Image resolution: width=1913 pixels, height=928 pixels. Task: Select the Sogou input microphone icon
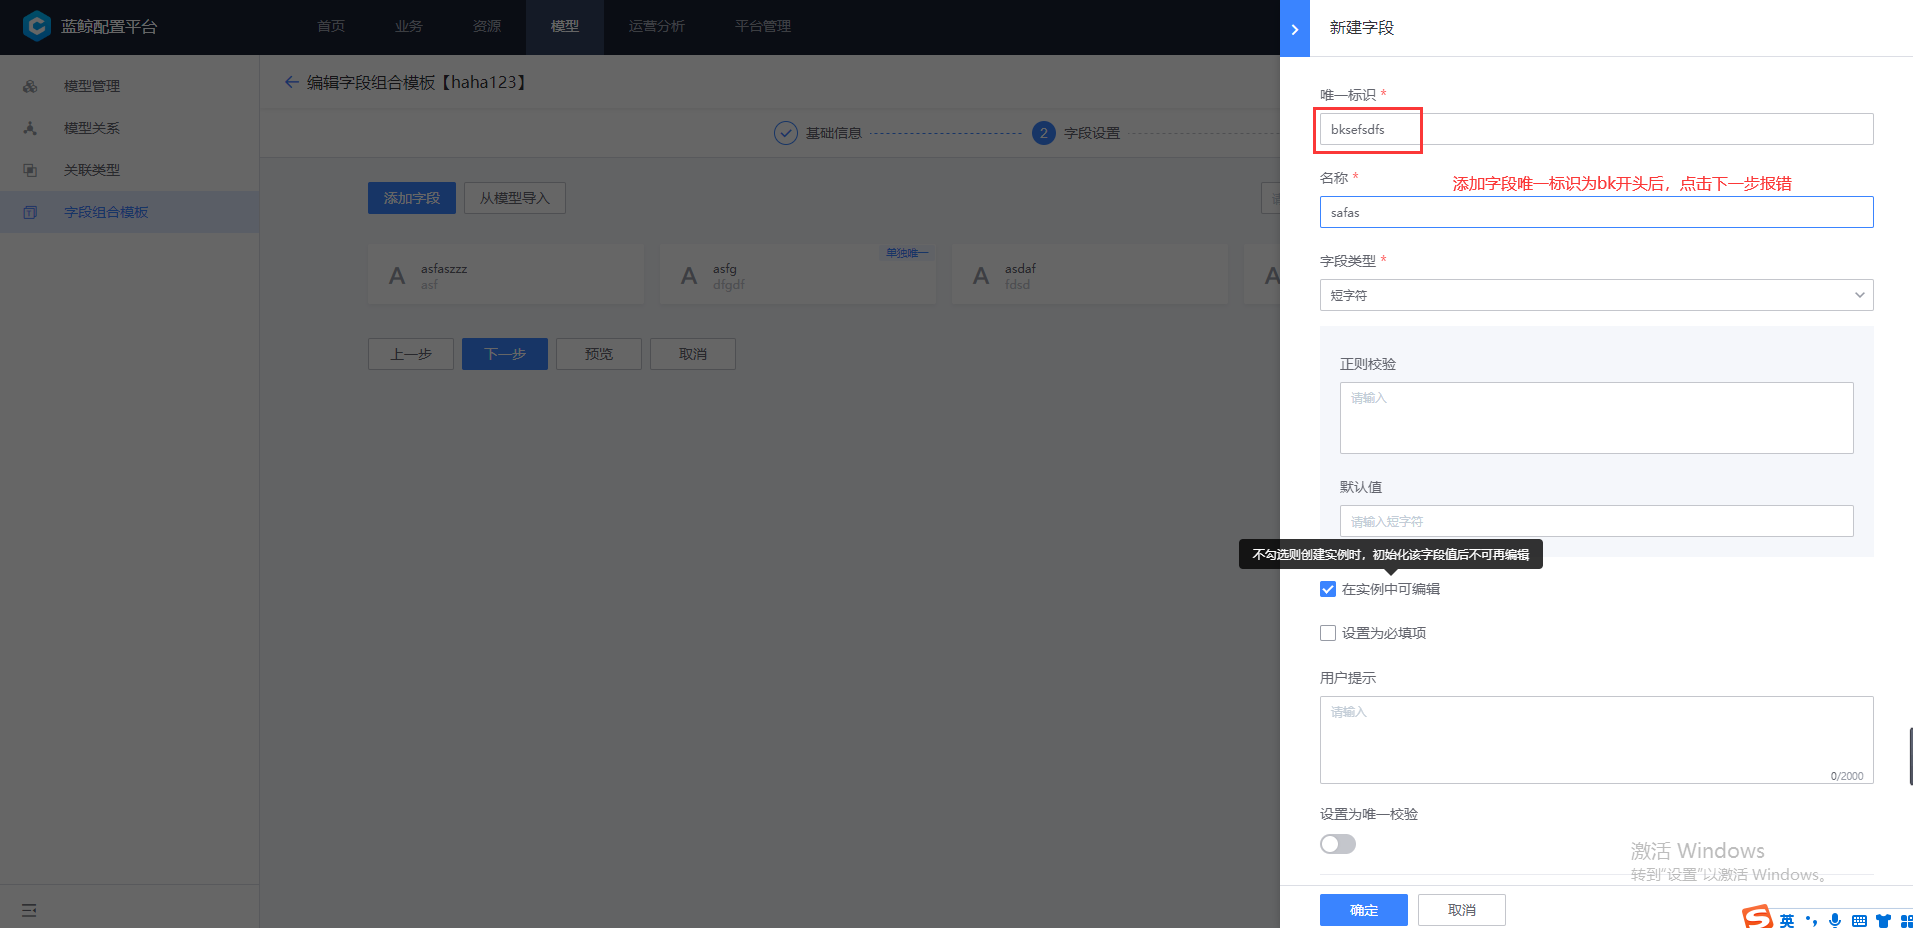point(1835,920)
